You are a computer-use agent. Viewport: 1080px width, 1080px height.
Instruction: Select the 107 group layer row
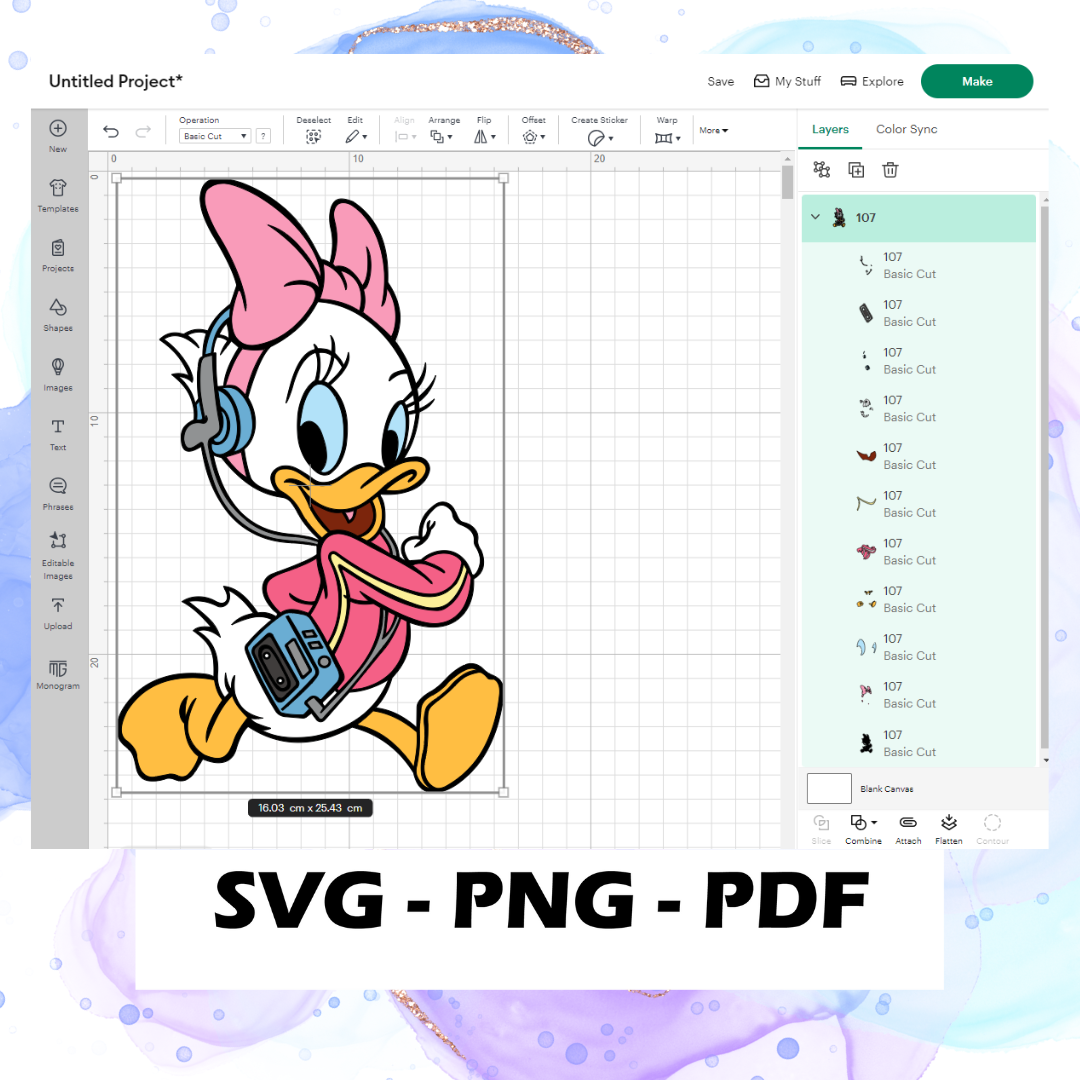pyautogui.click(x=919, y=218)
